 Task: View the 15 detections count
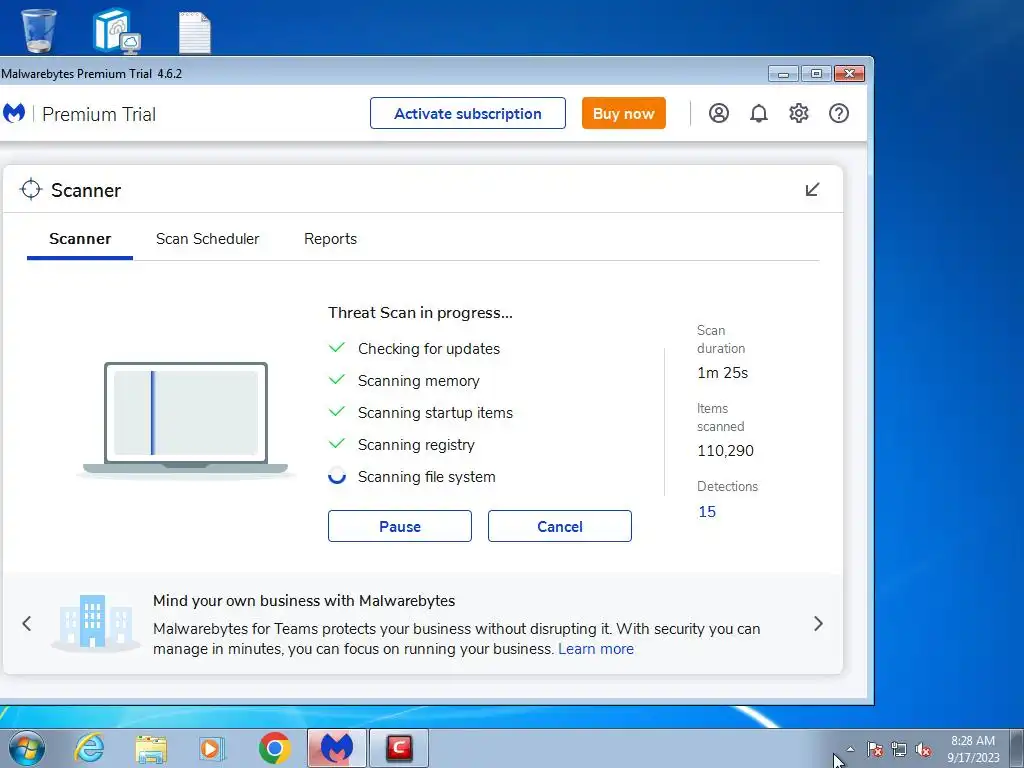click(707, 512)
